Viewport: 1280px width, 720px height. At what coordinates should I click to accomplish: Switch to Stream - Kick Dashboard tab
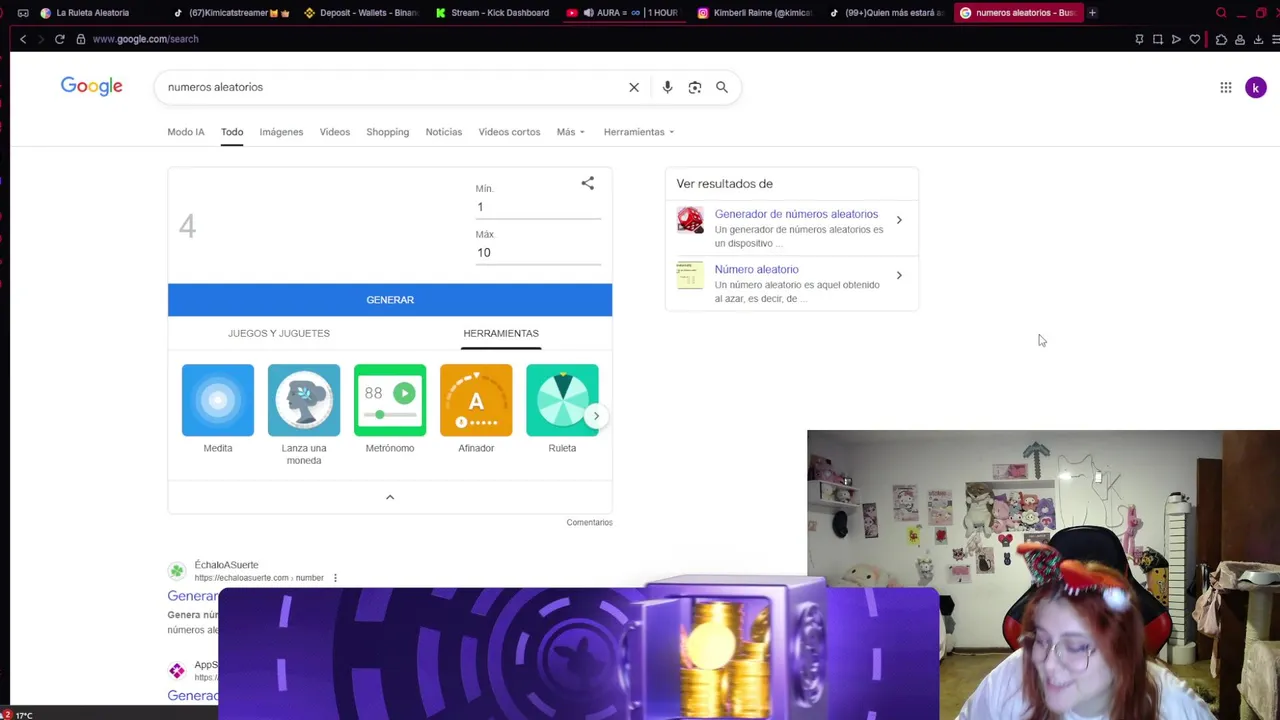[493, 13]
